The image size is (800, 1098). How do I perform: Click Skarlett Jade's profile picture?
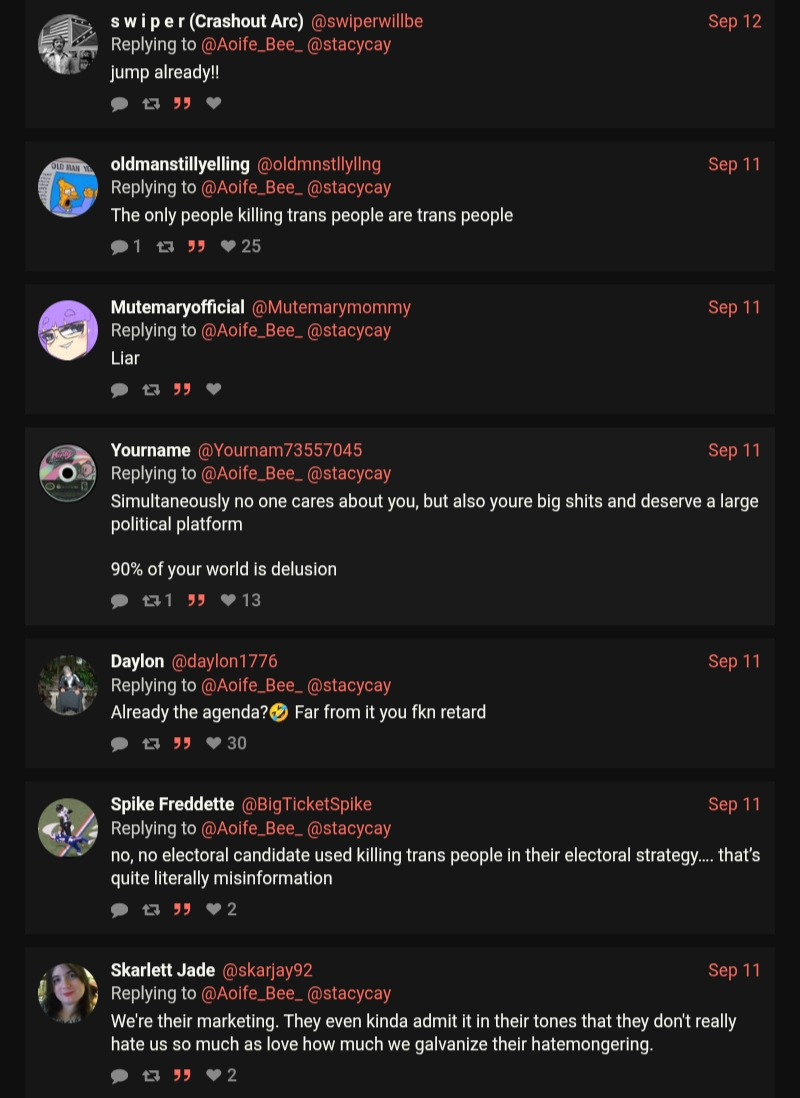[68, 993]
